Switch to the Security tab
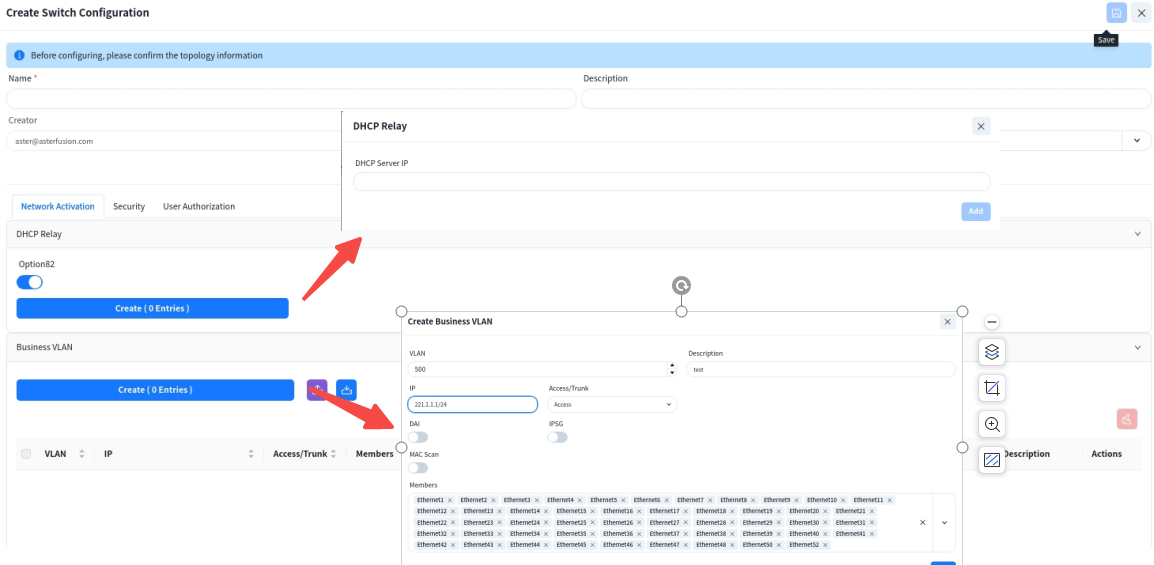The image size is (1154, 565). 129,207
